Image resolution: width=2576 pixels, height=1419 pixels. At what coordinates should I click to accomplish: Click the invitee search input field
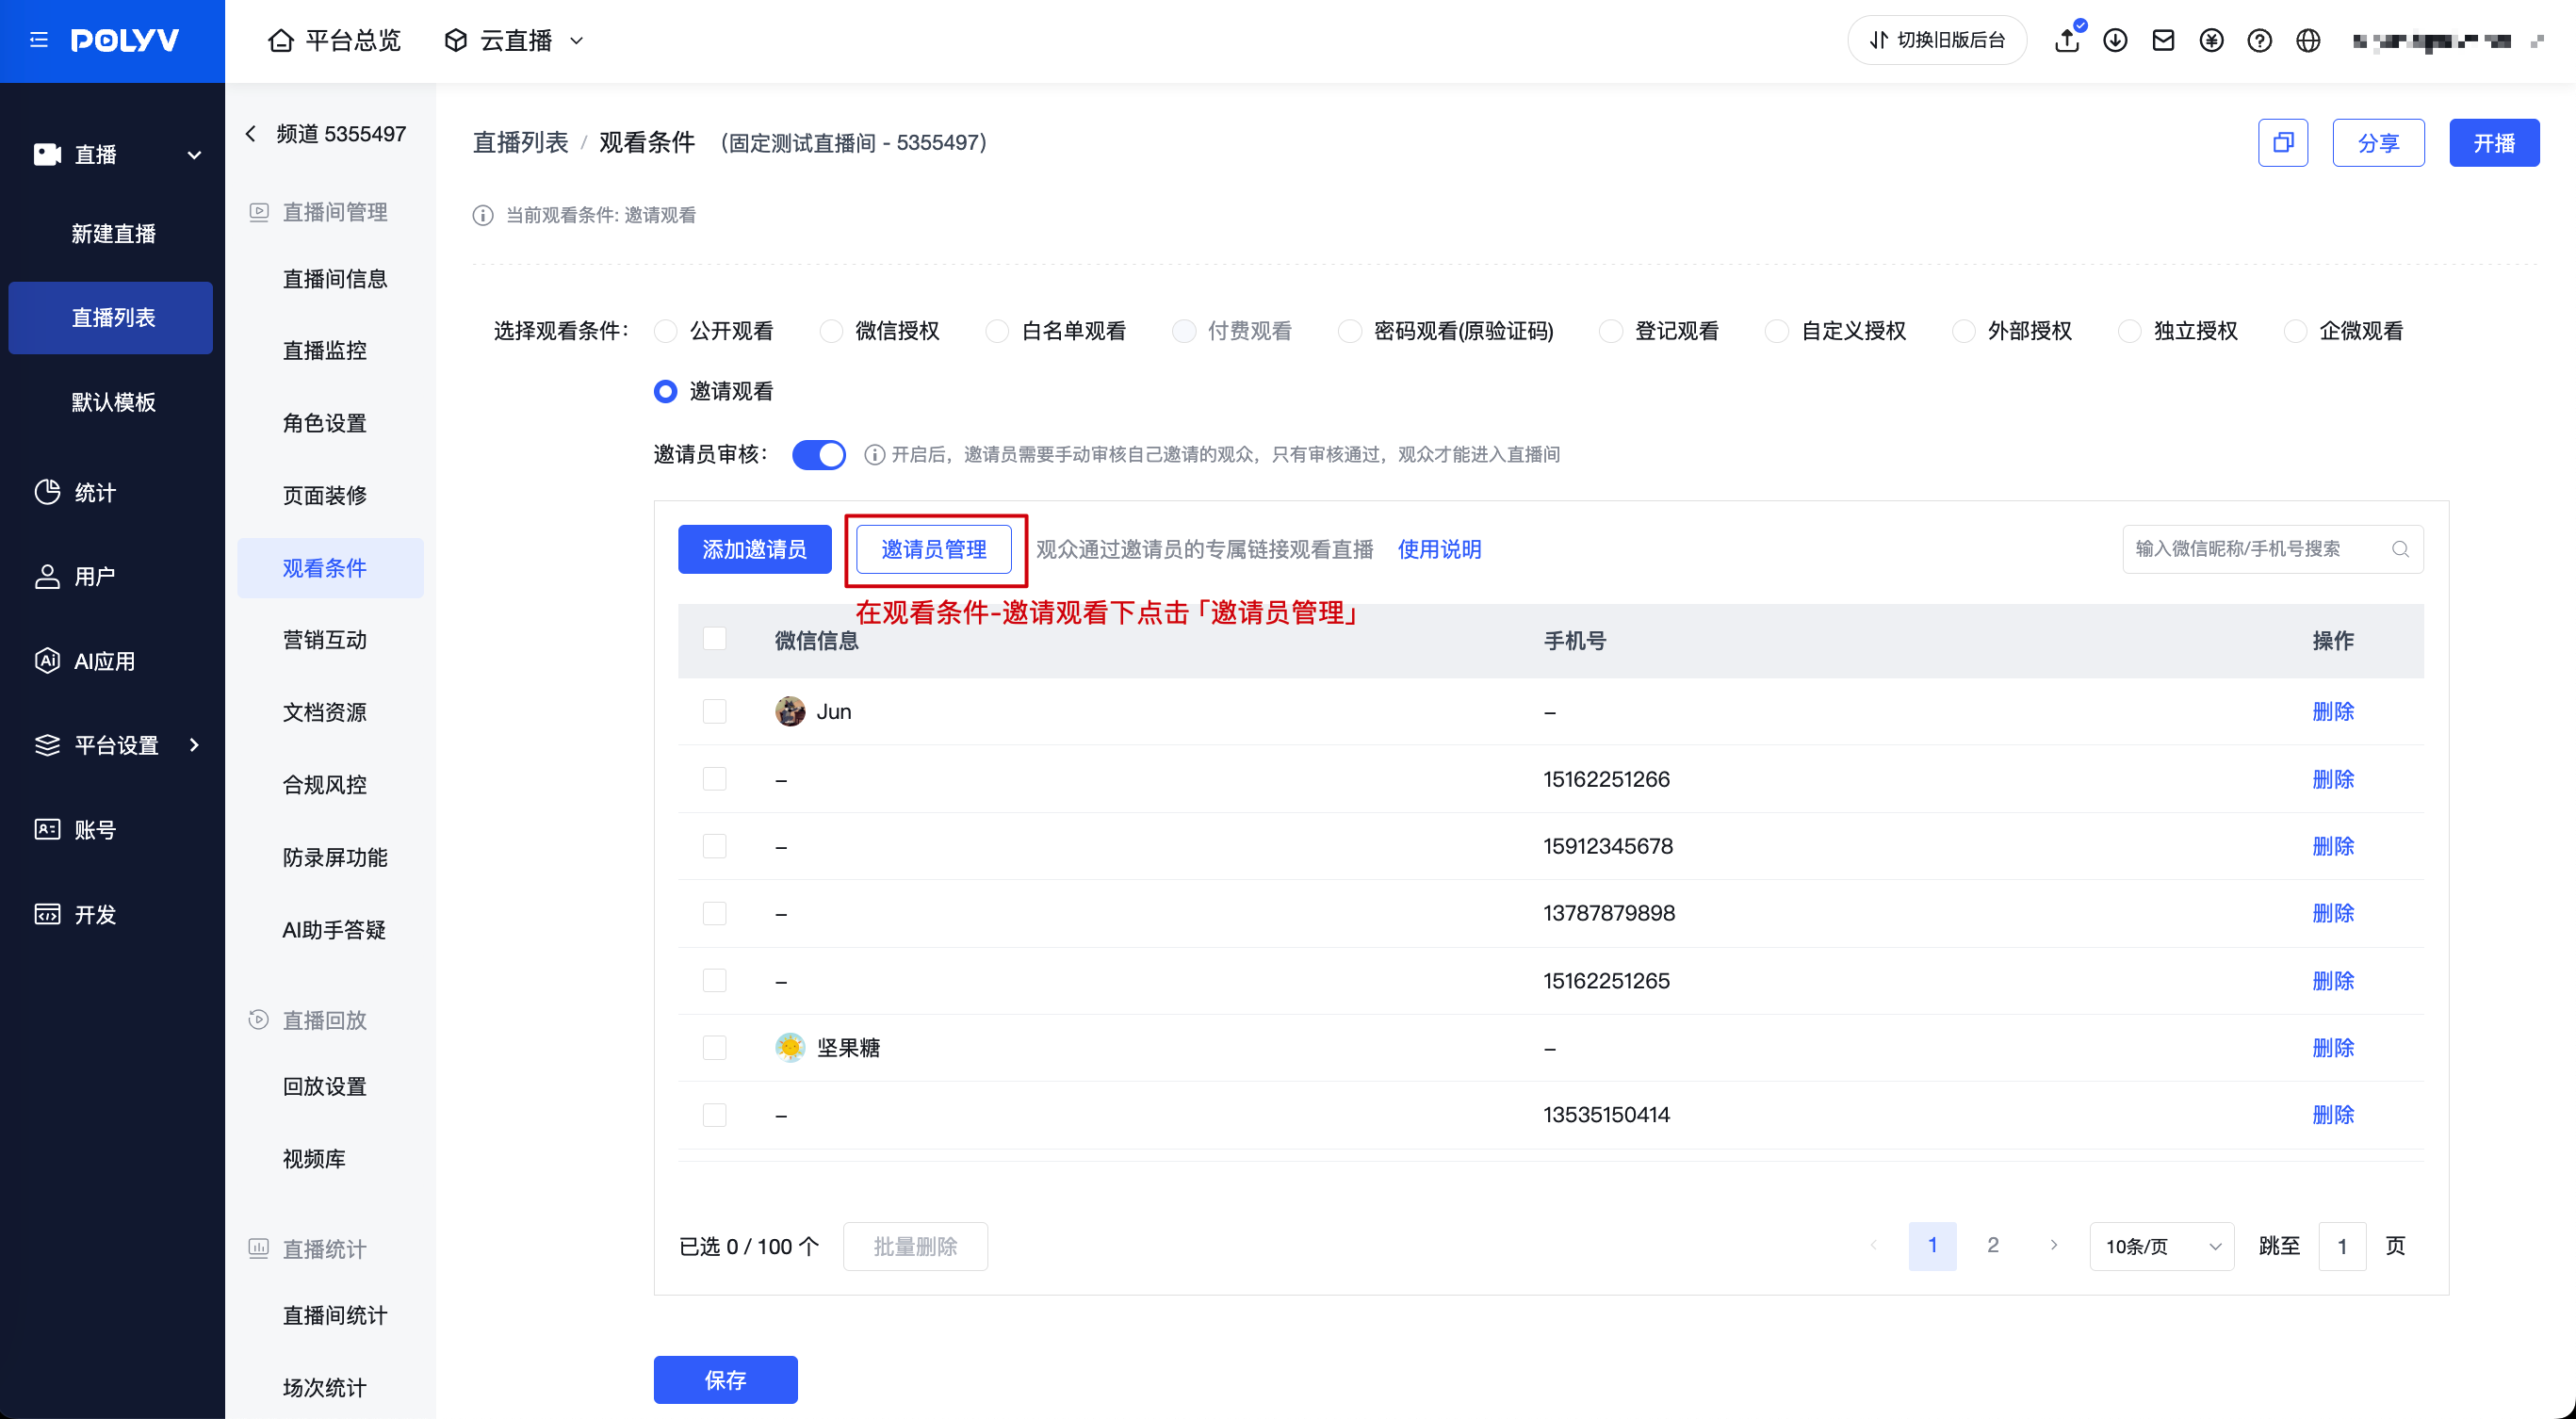click(2272, 549)
